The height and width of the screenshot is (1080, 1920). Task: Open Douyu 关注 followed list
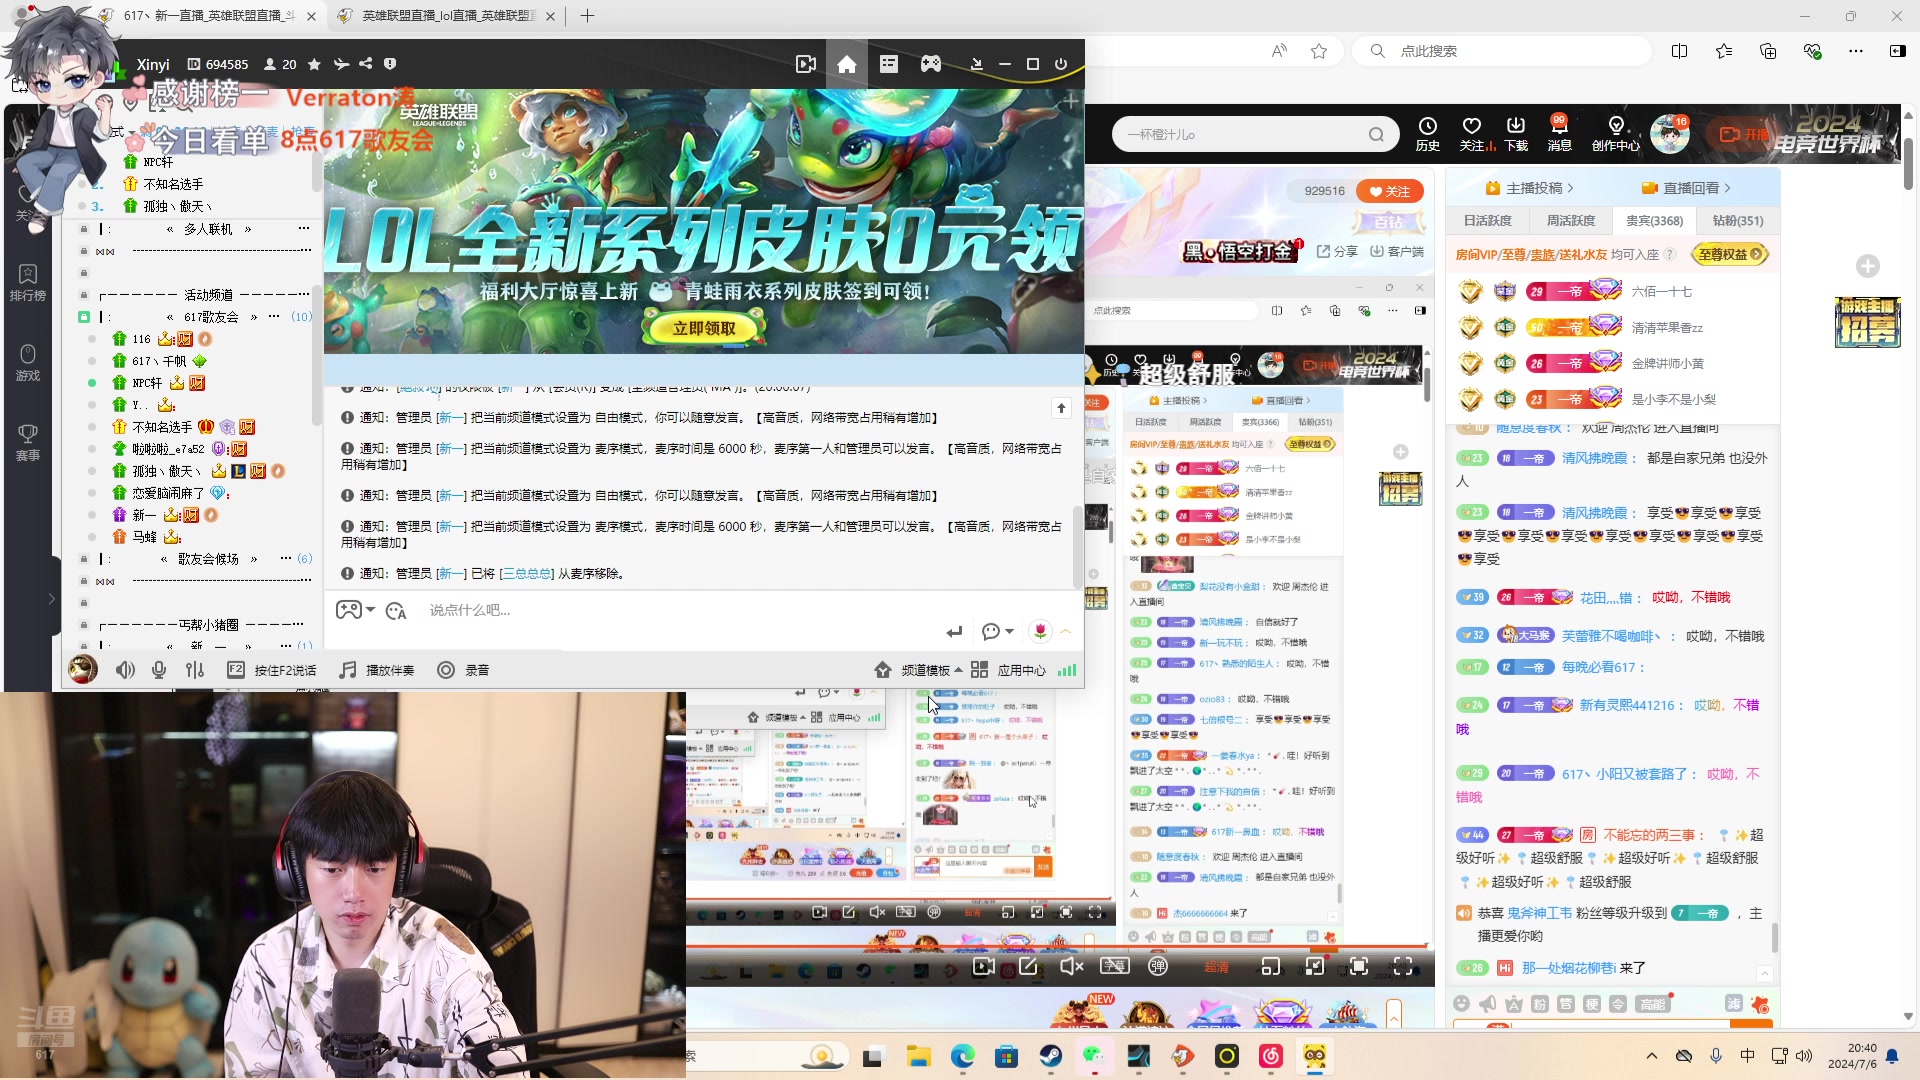[x=1472, y=134]
